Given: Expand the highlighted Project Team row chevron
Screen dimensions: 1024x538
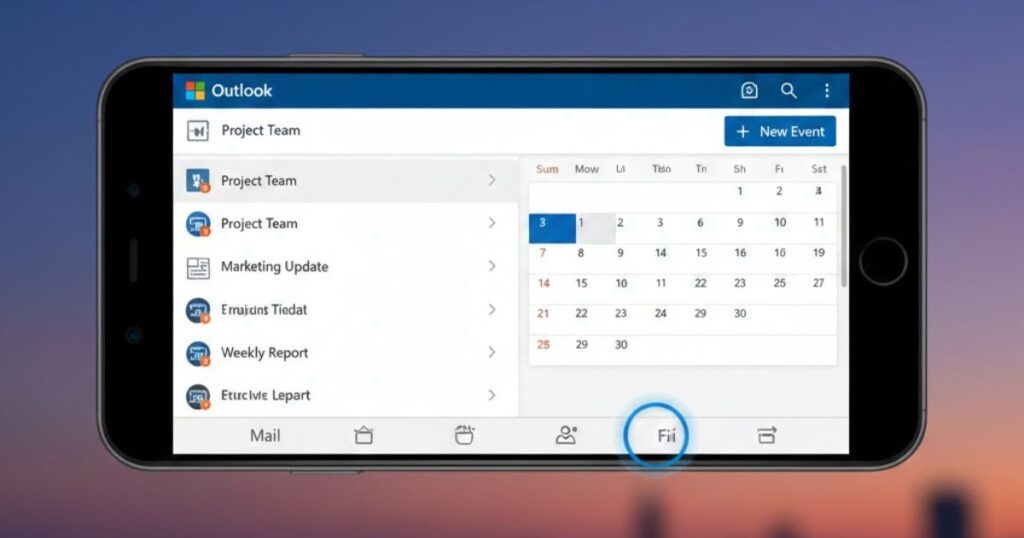Looking at the screenshot, I should (492, 180).
